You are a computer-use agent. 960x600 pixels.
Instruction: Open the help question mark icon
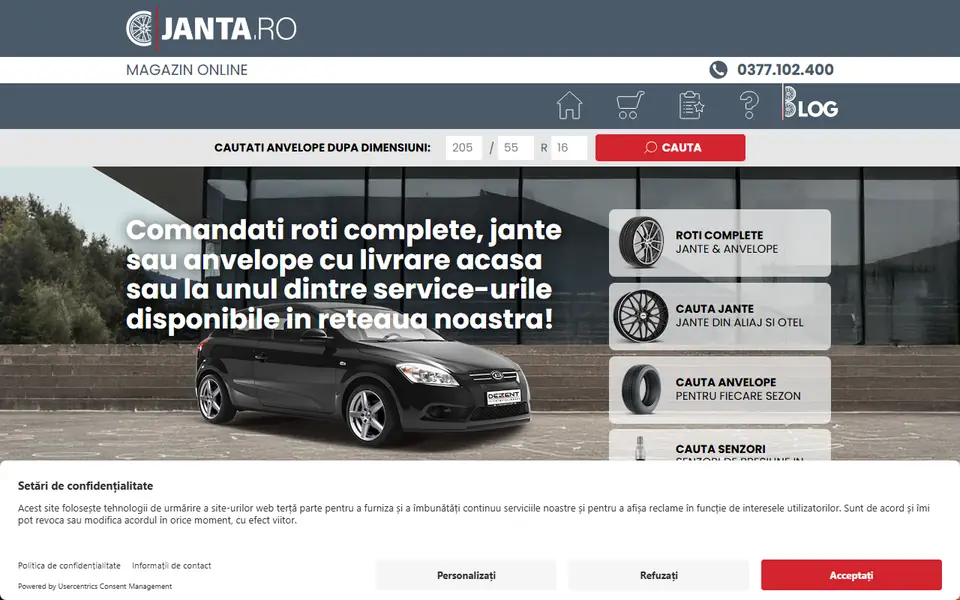[x=749, y=105]
